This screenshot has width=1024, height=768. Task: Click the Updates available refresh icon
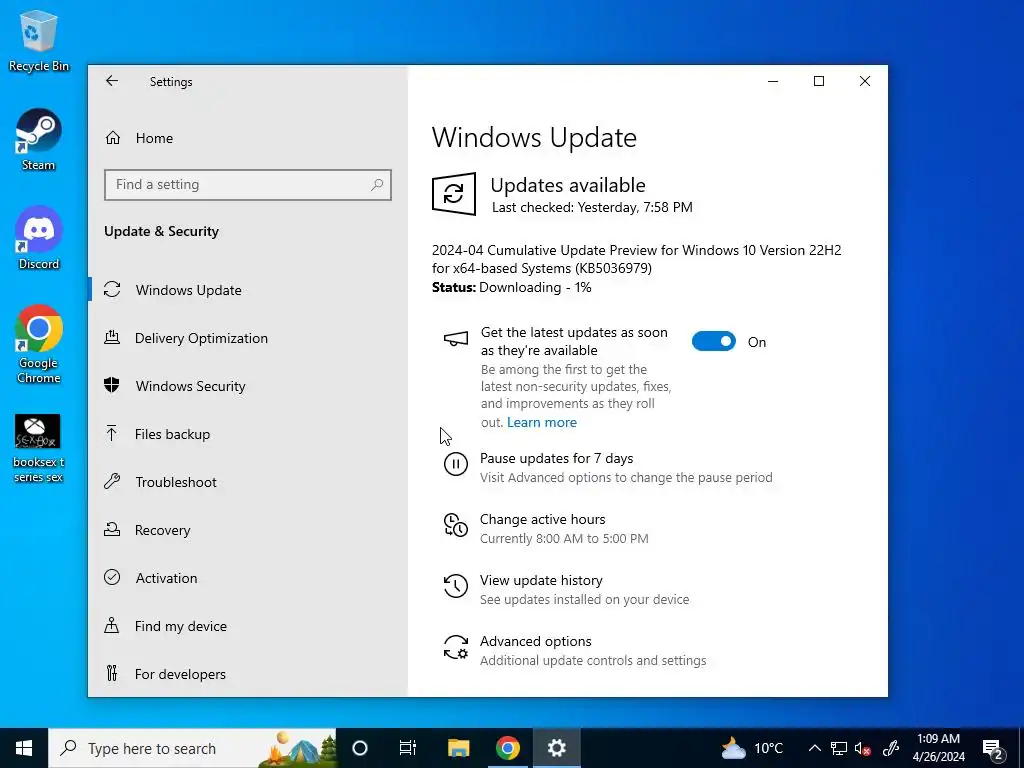454,194
